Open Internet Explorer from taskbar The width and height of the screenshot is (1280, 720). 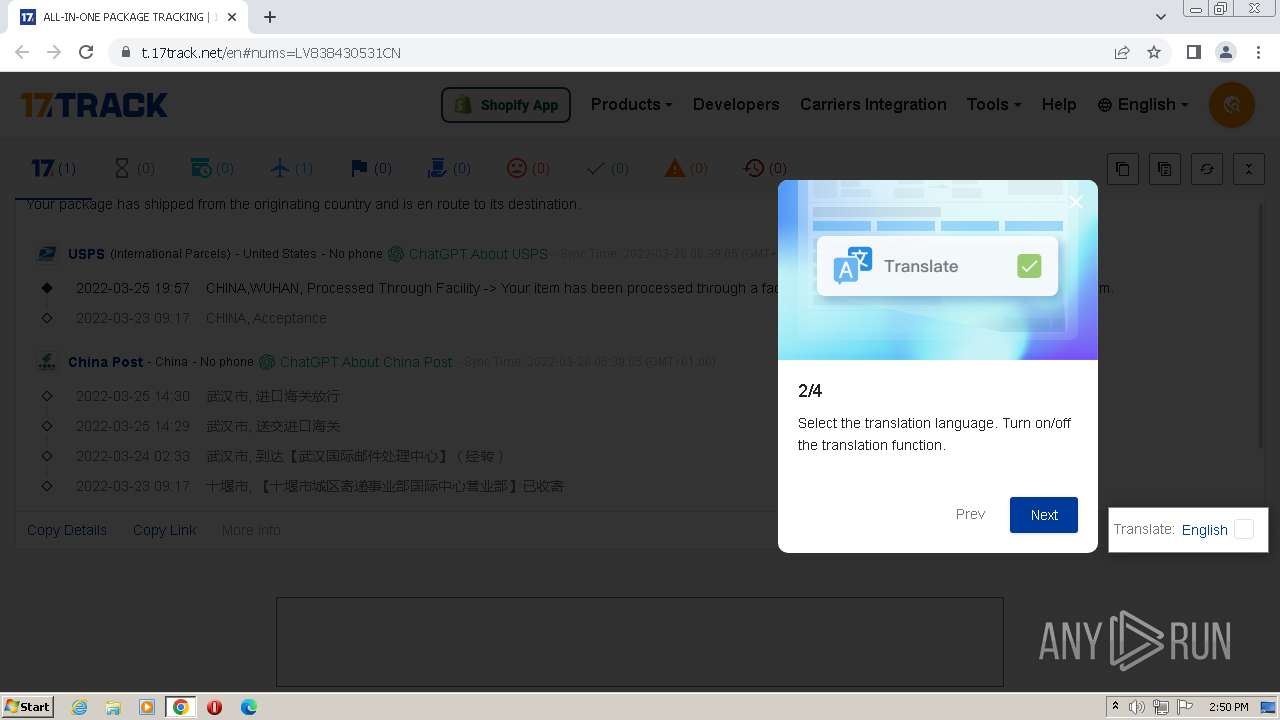pos(80,707)
